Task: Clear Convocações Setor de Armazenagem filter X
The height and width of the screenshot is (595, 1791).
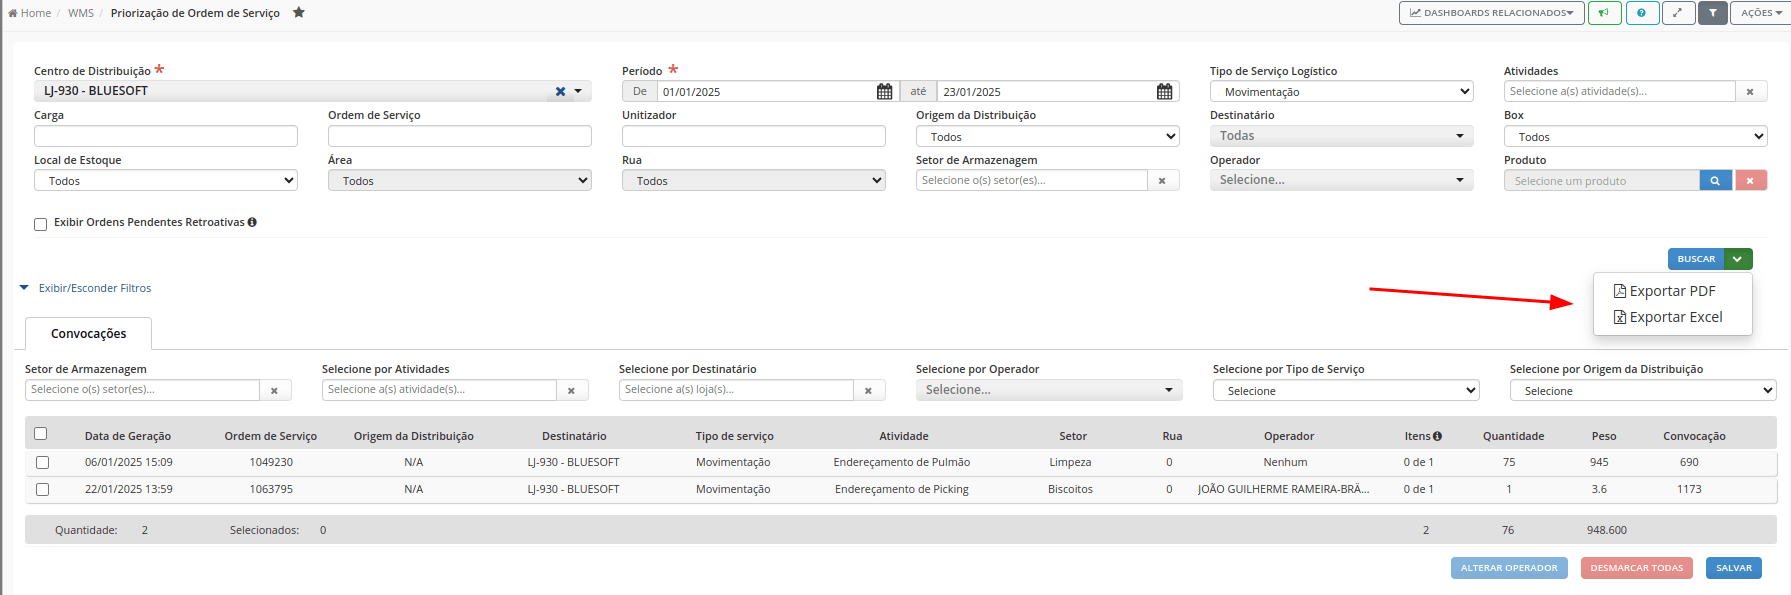Action: (x=274, y=390)
